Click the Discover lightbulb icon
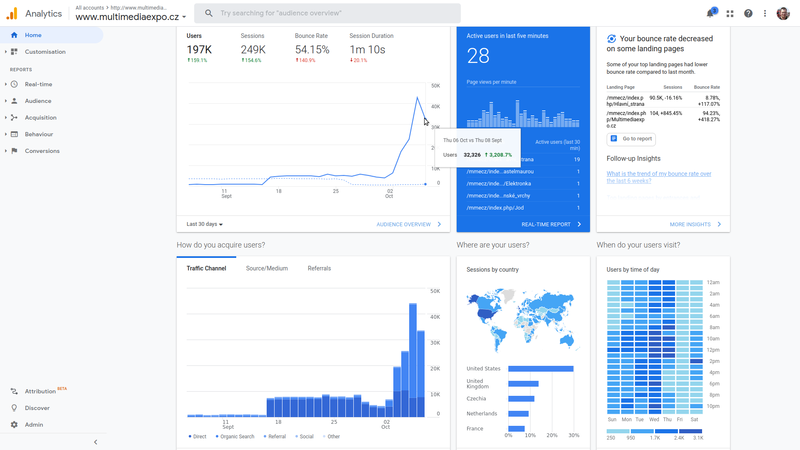The image size is (800, 450). (x=14, y=408)
